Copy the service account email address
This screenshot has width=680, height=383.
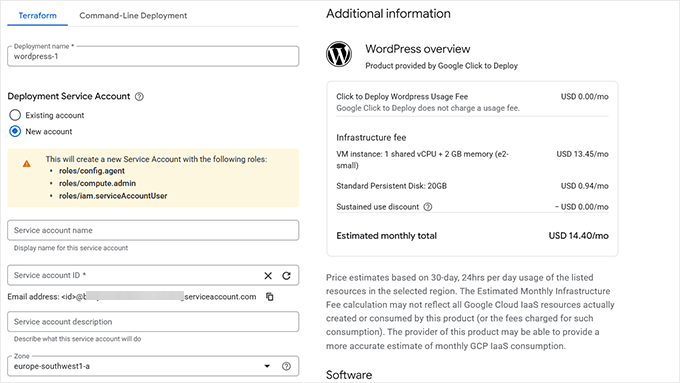coord(270,297)
